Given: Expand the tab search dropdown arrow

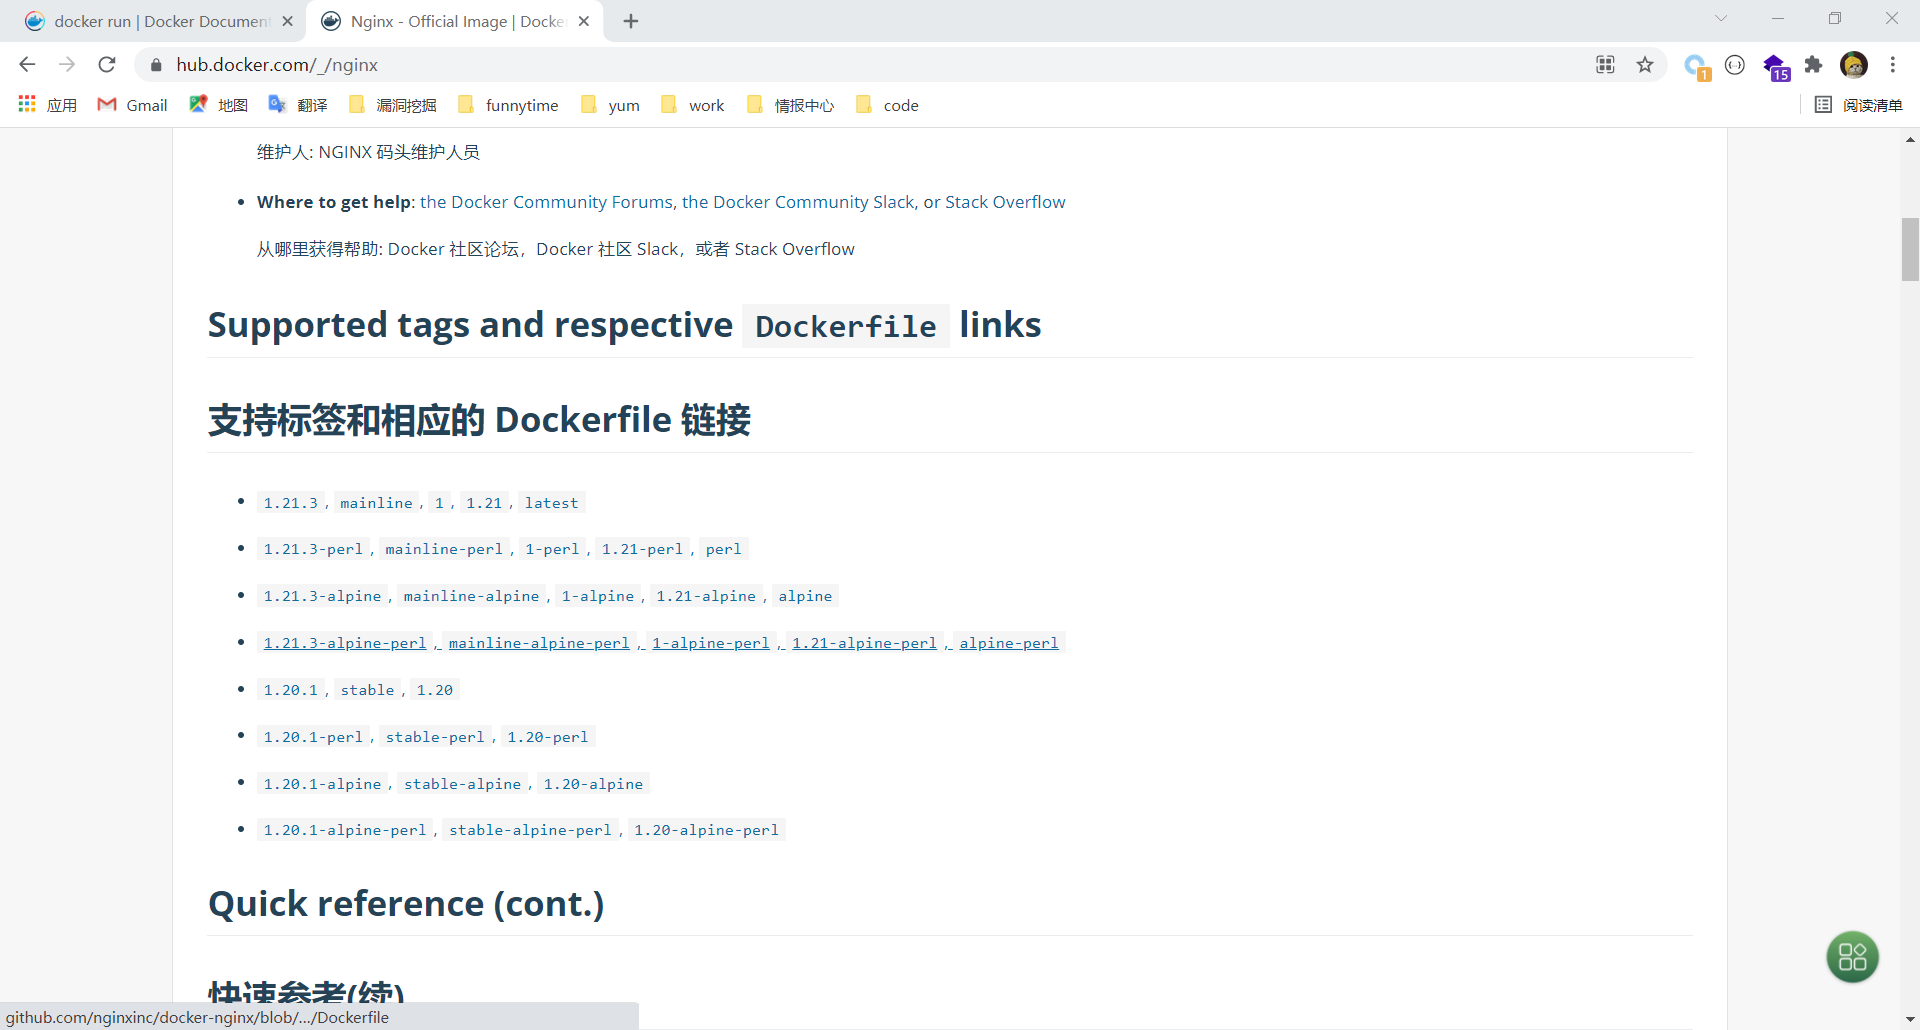Looking at the screenshot, I should [1721, 18].
